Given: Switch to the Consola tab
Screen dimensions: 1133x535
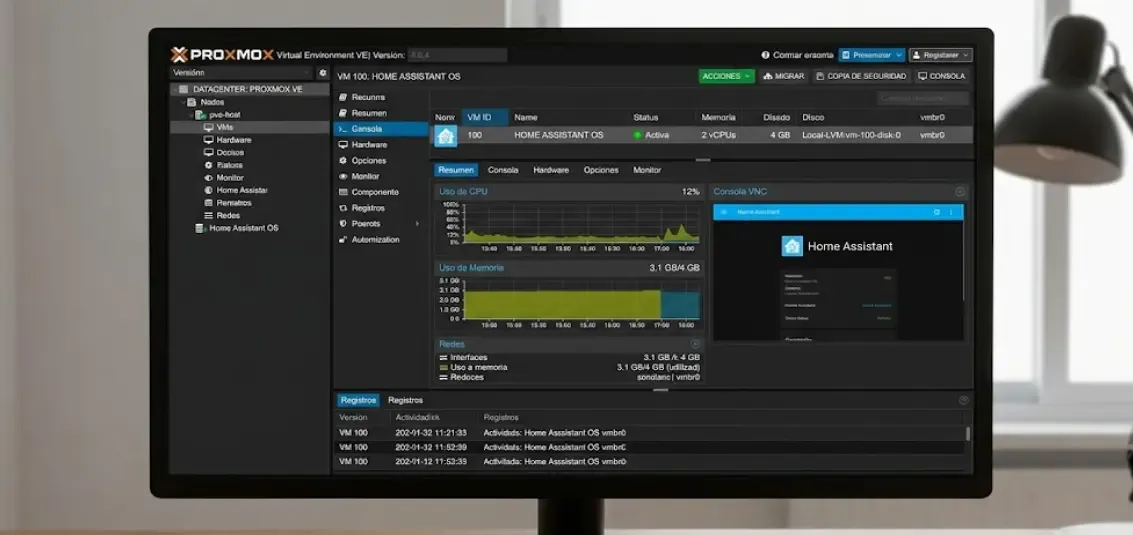Looking at the screenshot, I should [x=503, y=170].
